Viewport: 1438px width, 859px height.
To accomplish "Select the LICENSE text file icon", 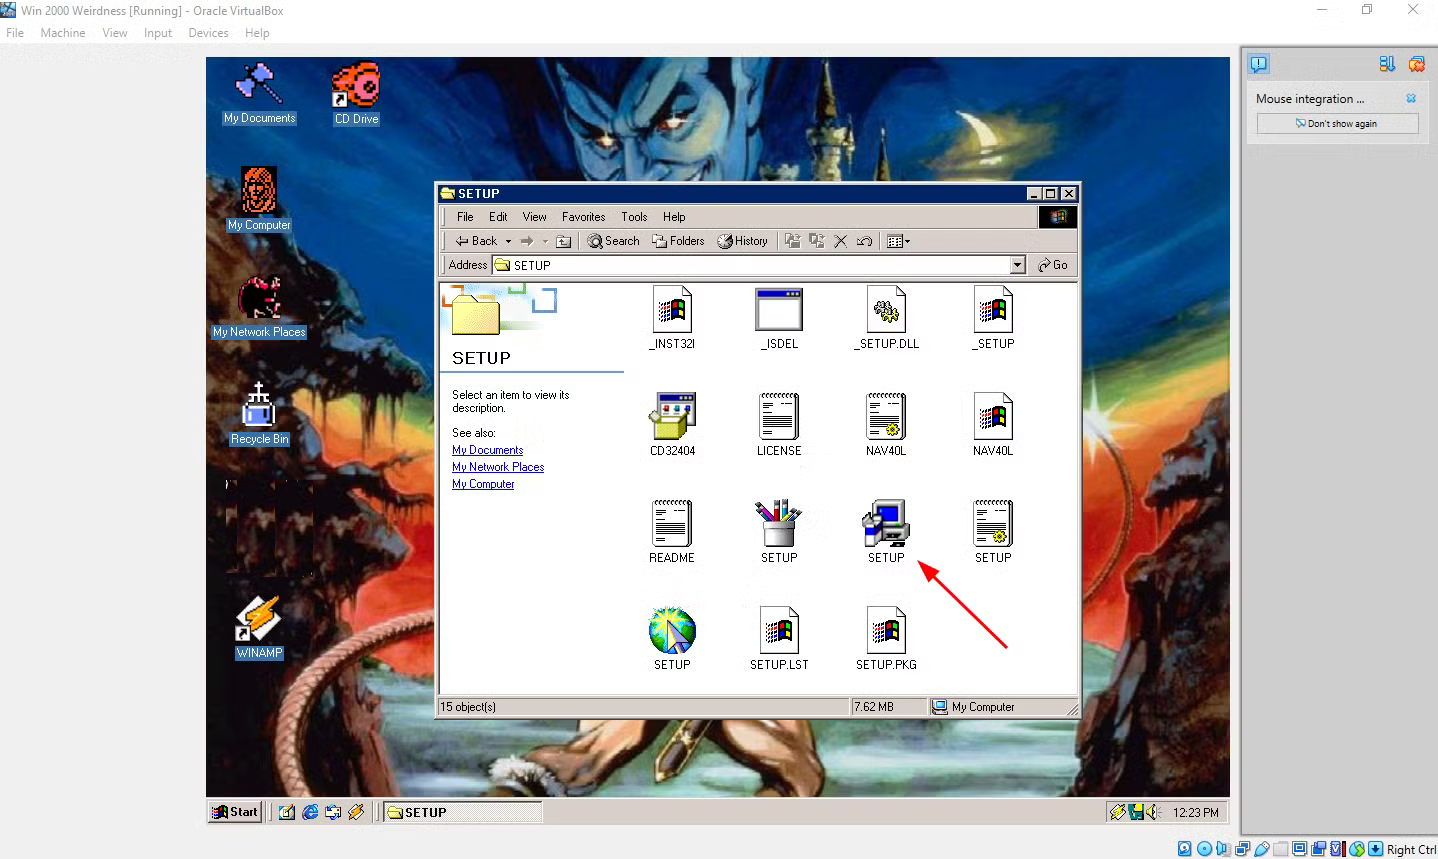I will tap(779, 416).
